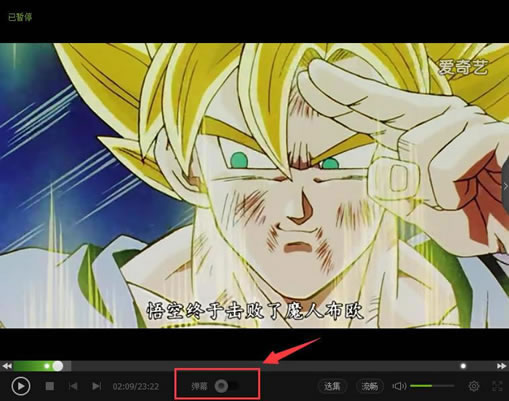Stop playback with the square stop icon
The image size is (509, 401).
click(50, 386)
